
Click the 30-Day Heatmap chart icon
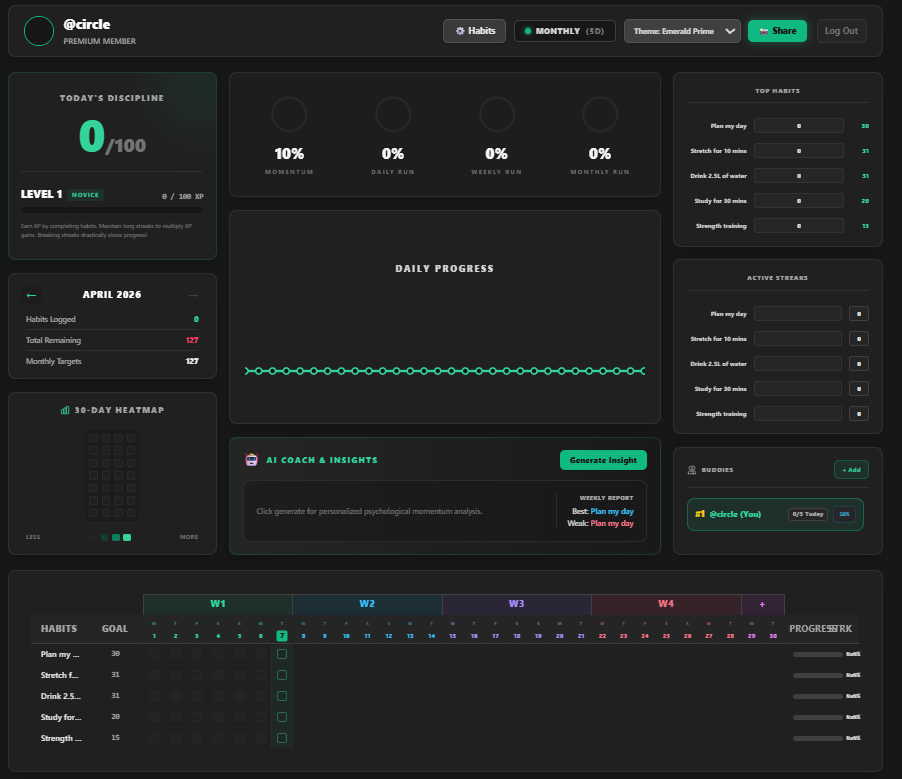pos(65,410)
